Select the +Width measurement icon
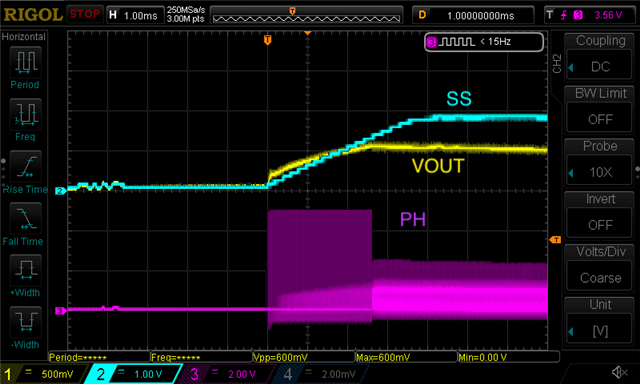The width and height of the screenshot is (640, 384). (x=25, y=270)
